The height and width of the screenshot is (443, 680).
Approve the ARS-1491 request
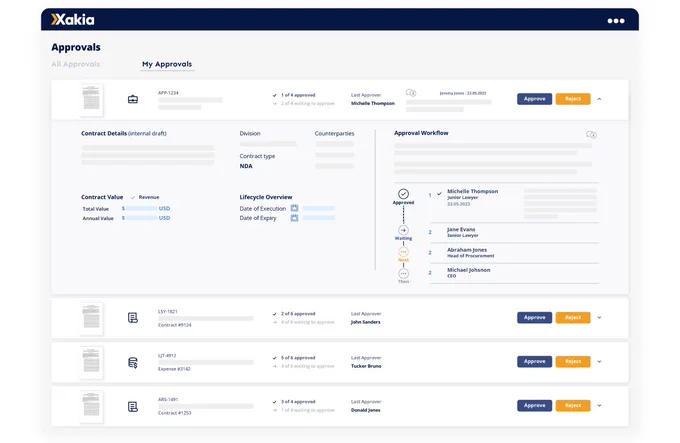tap(534, 406)
